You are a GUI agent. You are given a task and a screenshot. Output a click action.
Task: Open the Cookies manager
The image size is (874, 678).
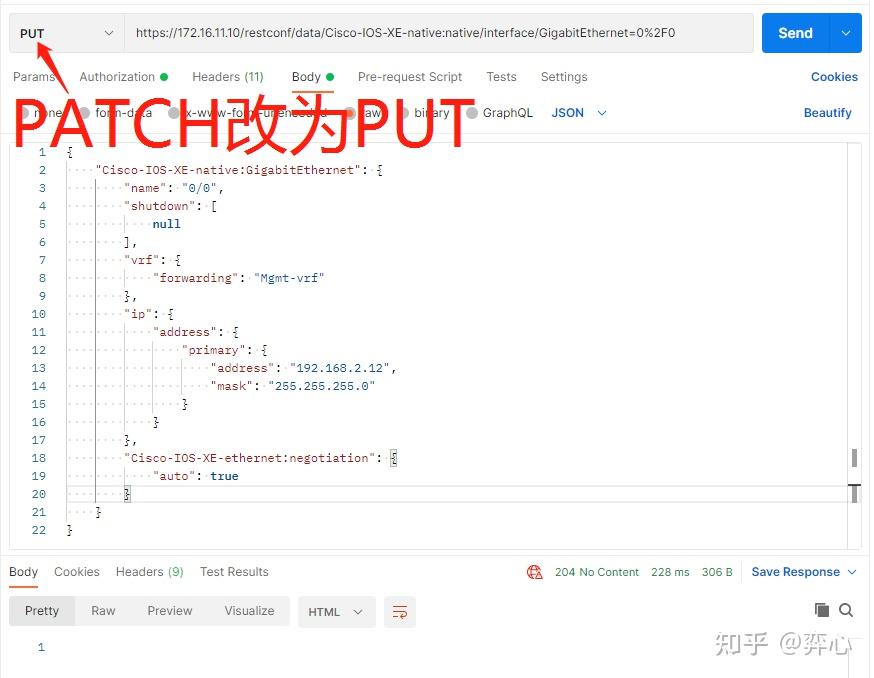(834, 77)
